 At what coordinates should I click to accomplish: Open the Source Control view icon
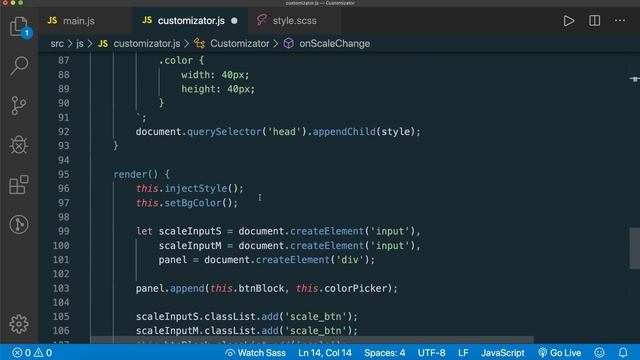pos(19,106)
